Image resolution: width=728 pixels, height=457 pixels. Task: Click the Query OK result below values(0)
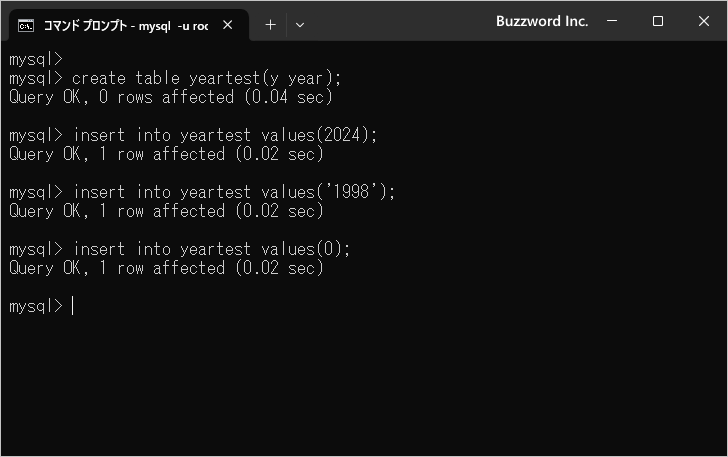point(166,268)
